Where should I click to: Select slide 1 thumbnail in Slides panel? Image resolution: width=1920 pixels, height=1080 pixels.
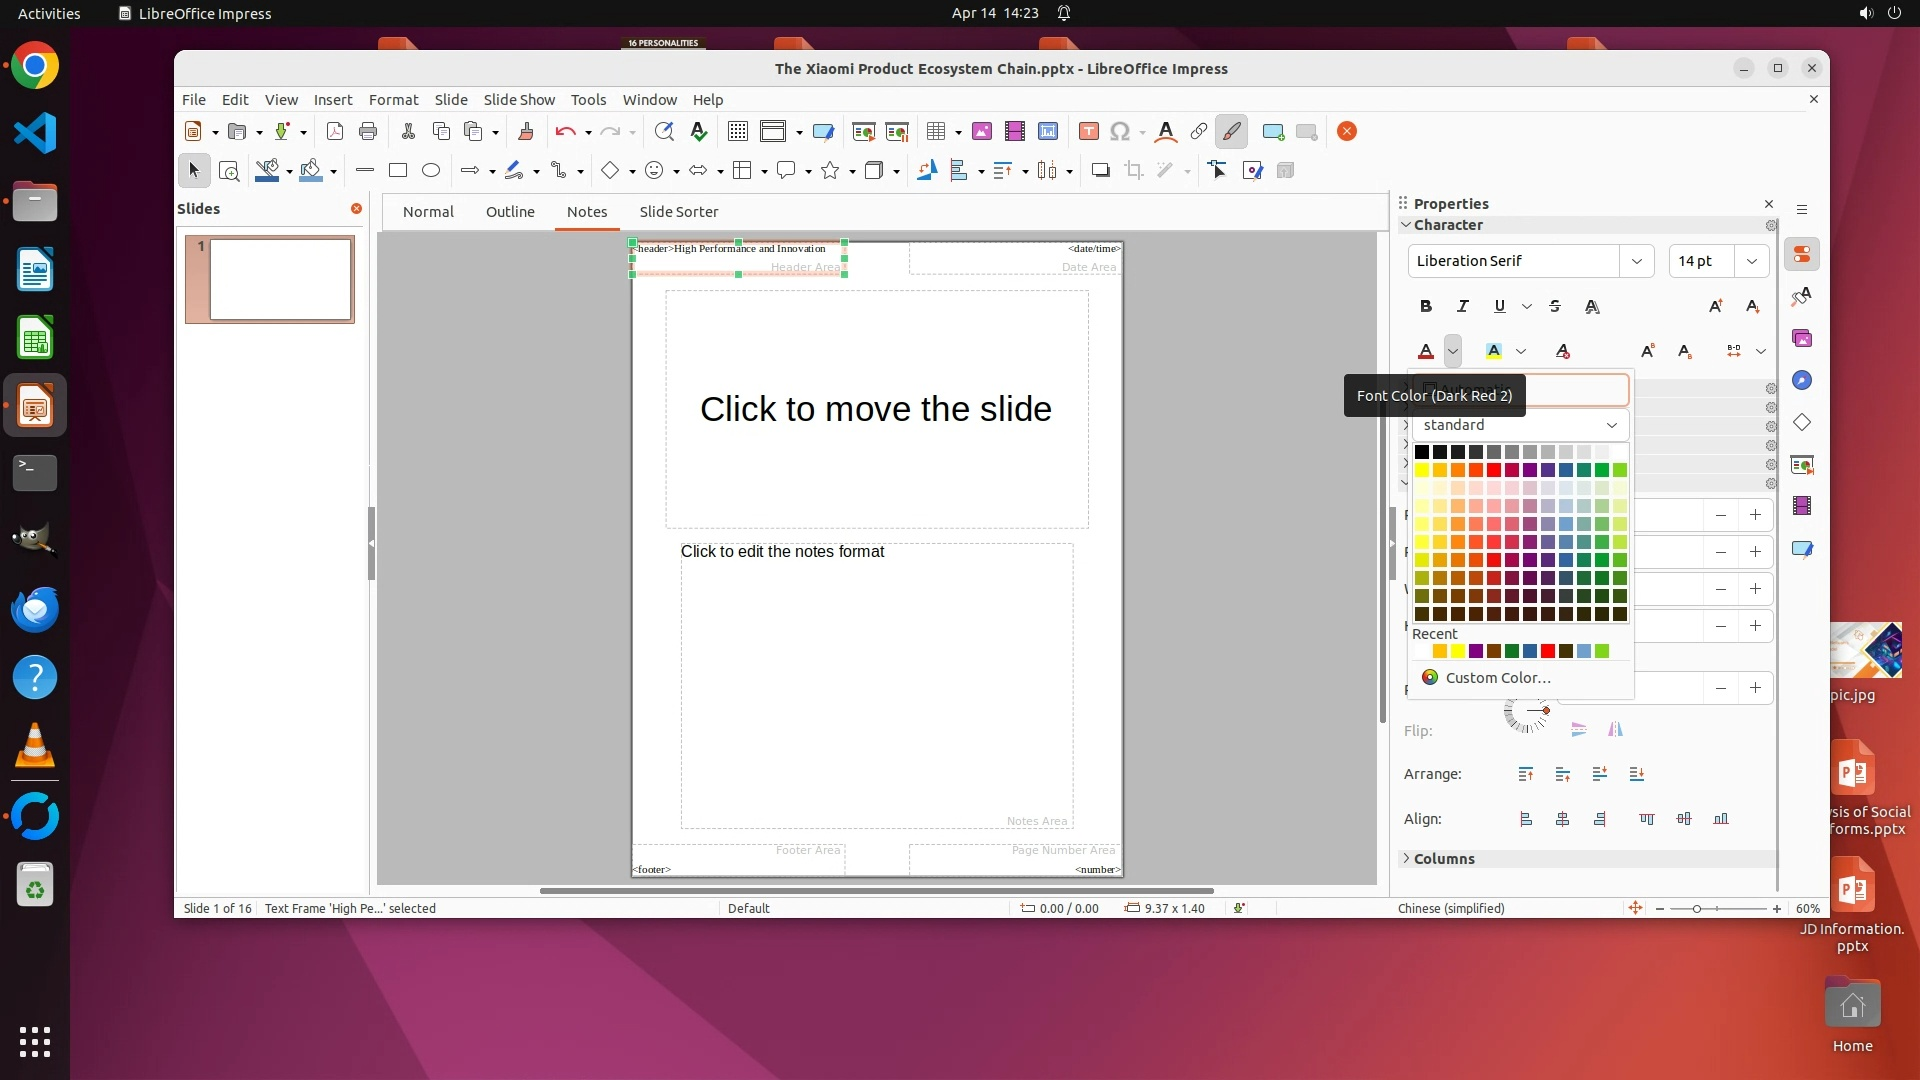(x=280, y=279)
